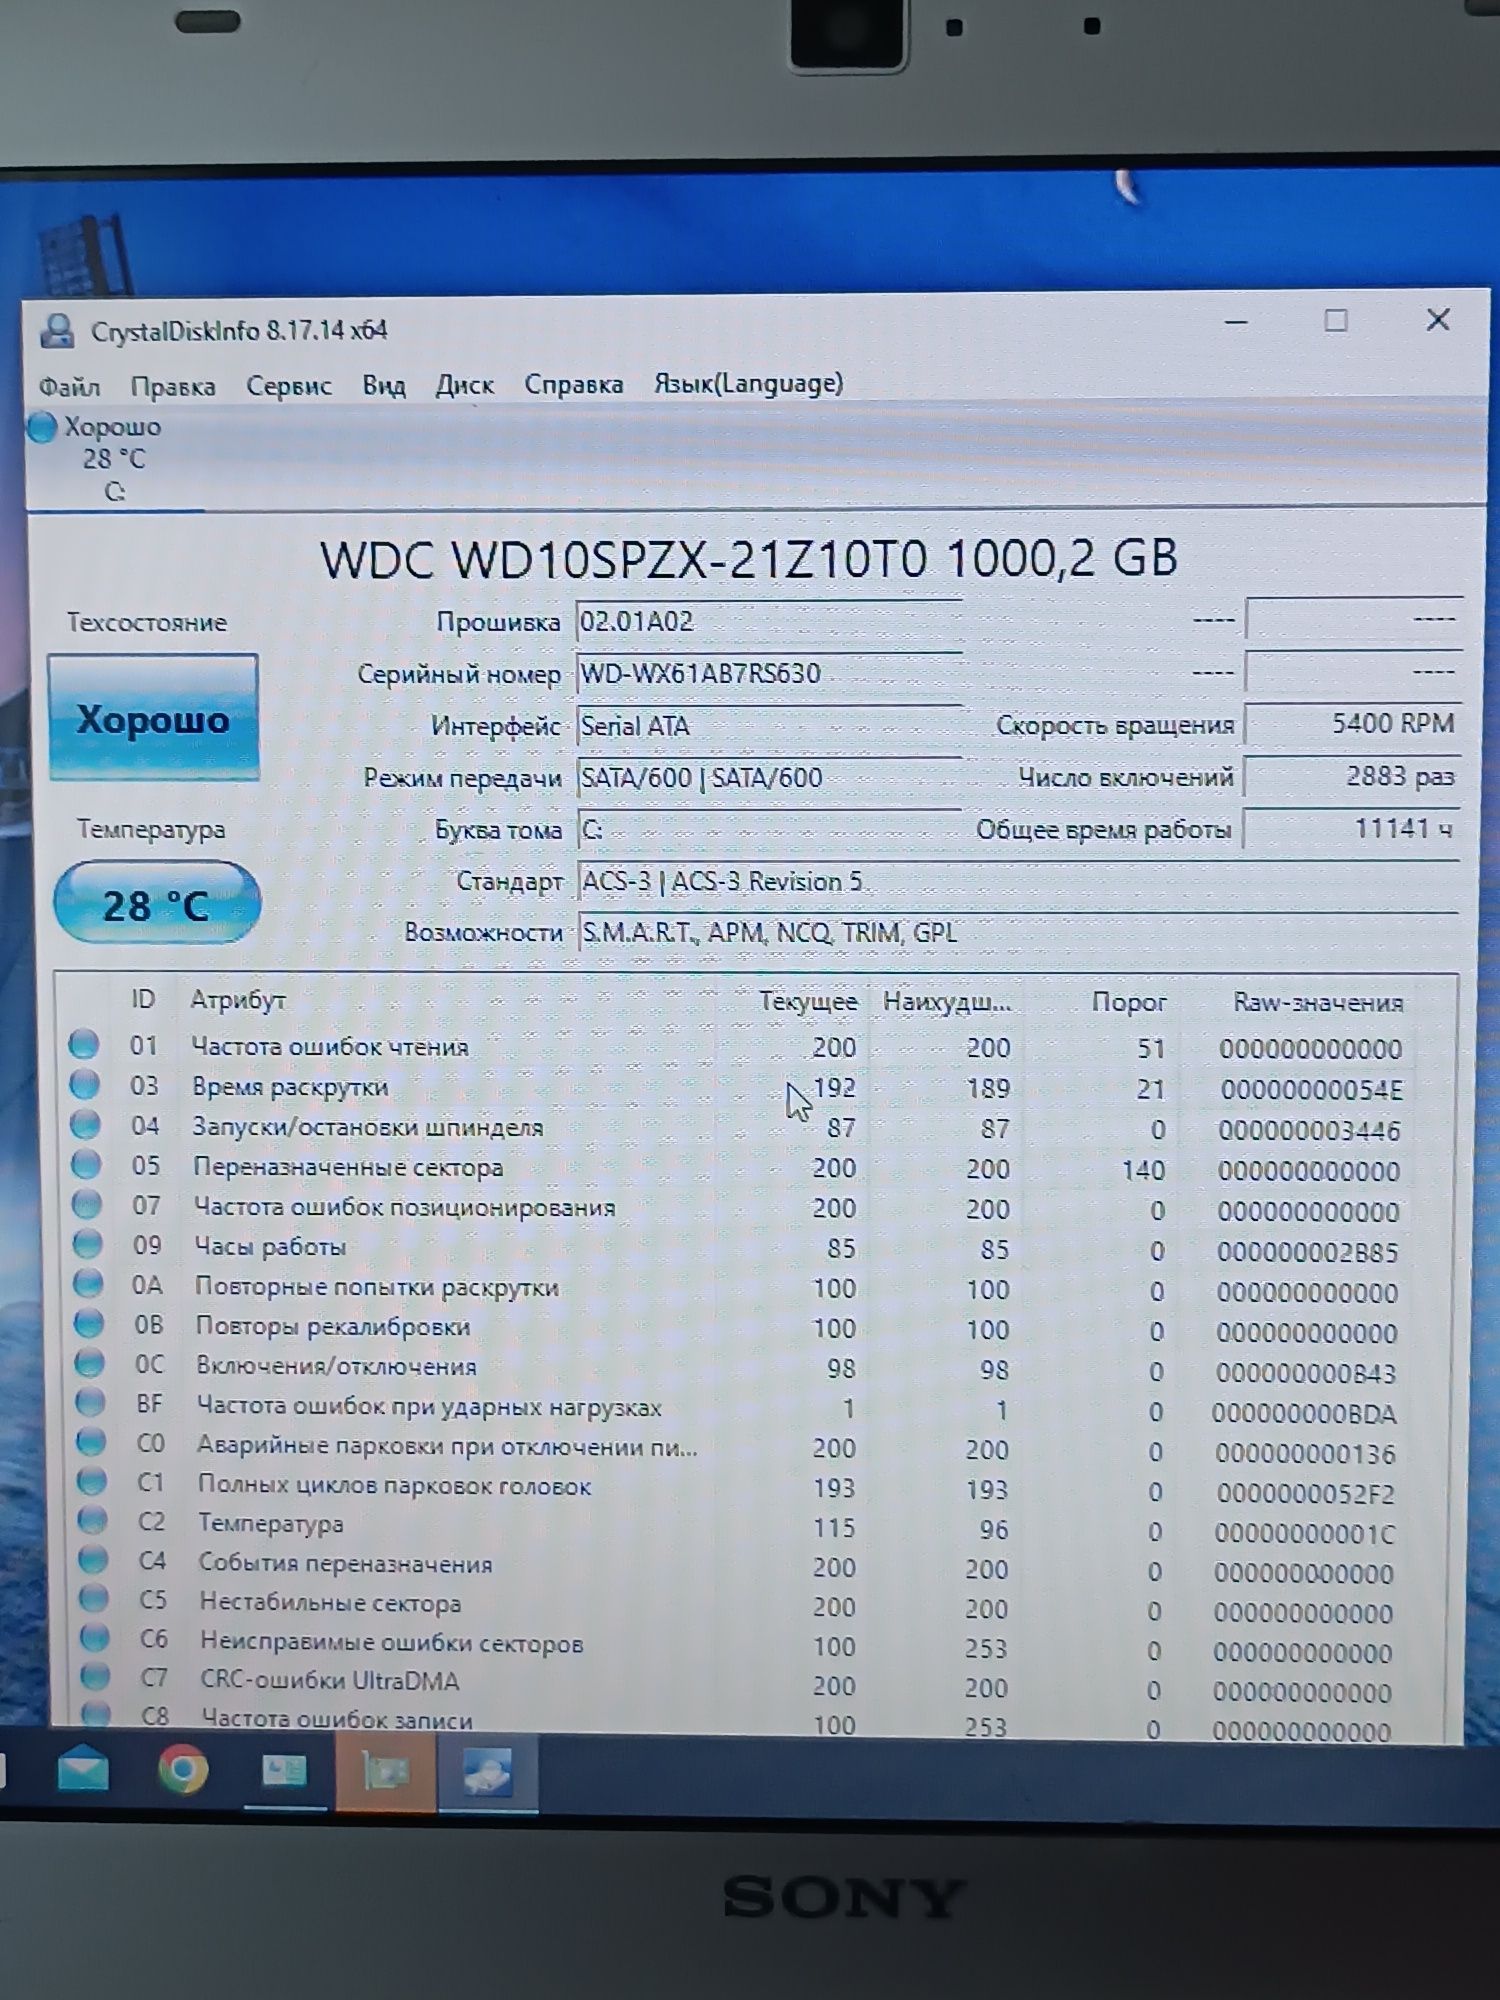This screenshot has width=1500, height=2000.
Task: Click status dot for C1 парковок головок
Action: coord(92,1481)
